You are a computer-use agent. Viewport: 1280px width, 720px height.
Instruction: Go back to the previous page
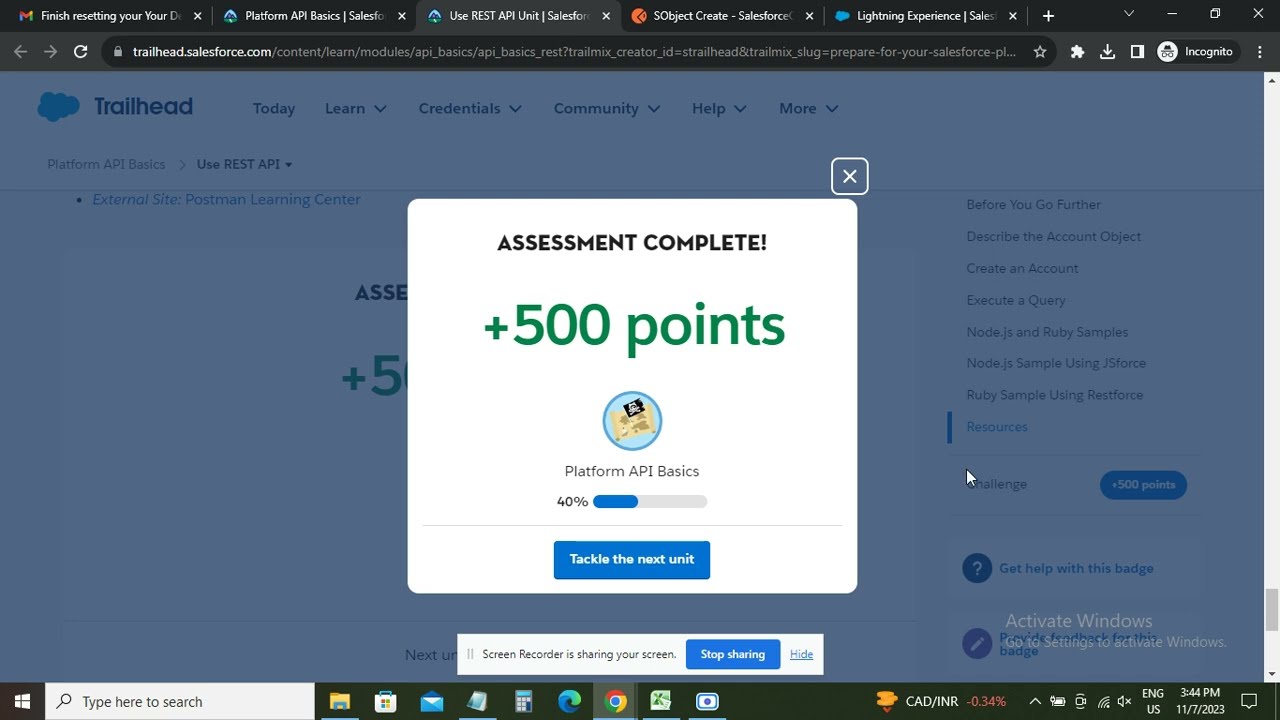click(21, 52)
